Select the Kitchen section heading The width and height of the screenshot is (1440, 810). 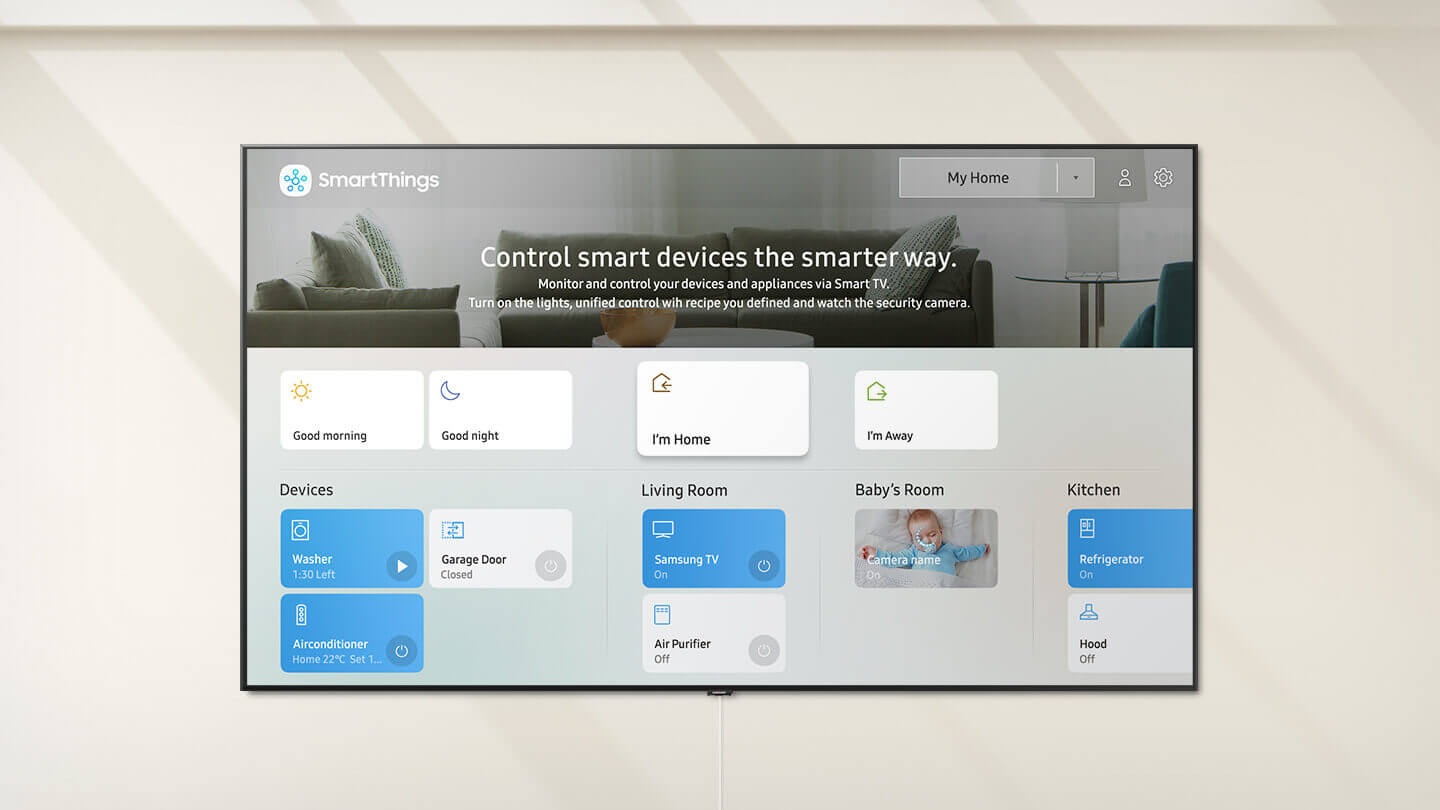[1093, 490]
